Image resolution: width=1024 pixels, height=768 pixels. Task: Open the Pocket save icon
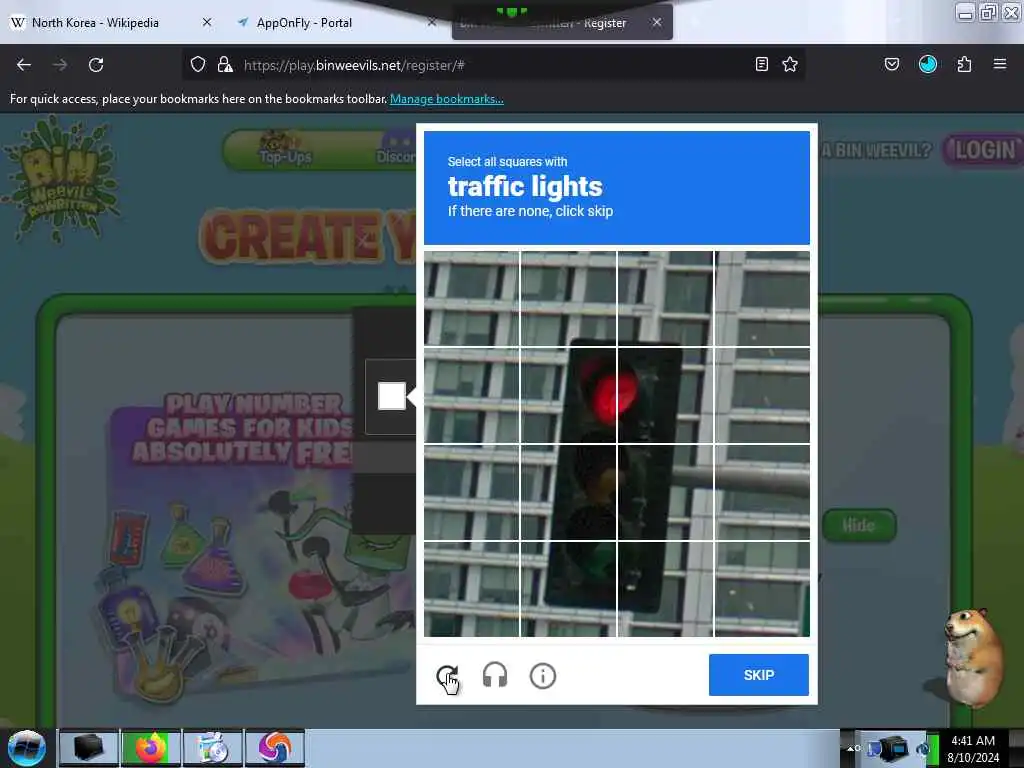[892, 64]
